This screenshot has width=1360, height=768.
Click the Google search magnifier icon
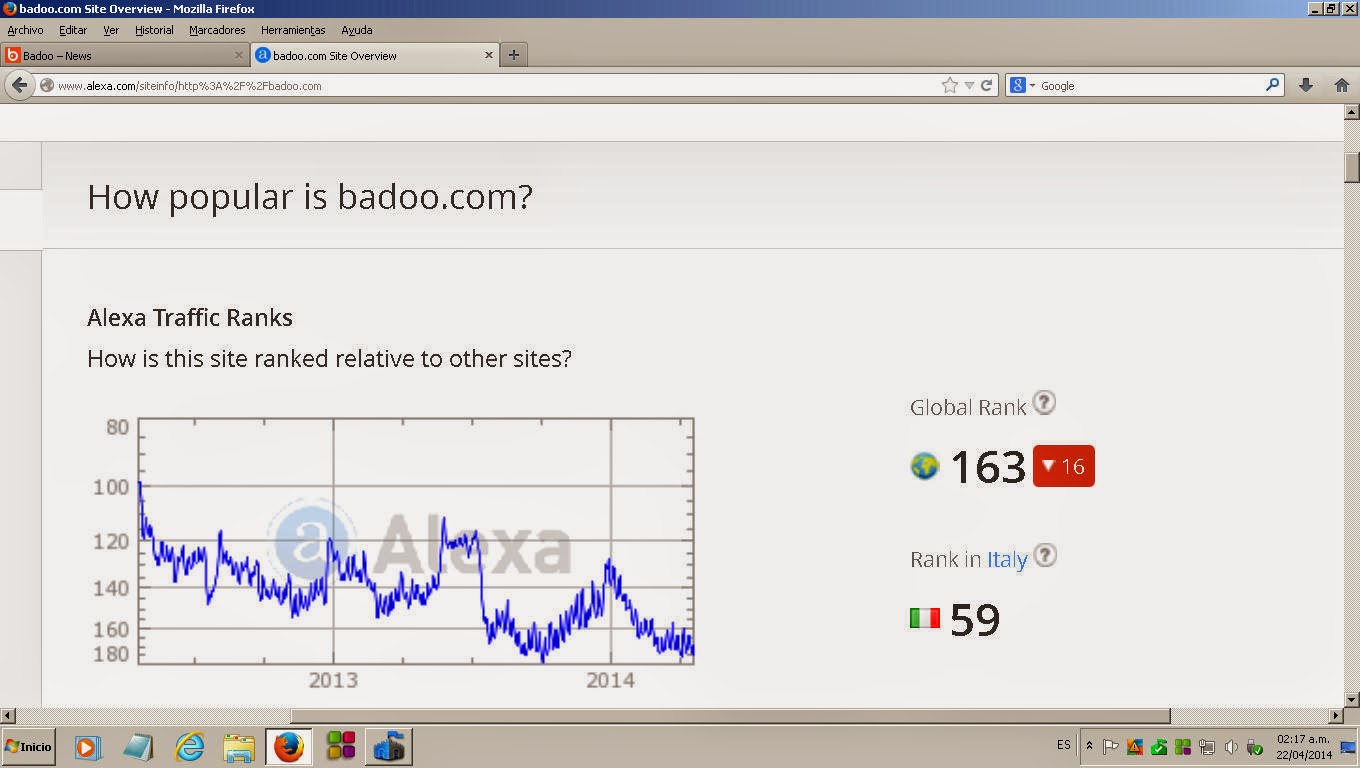click(1272, 85)
